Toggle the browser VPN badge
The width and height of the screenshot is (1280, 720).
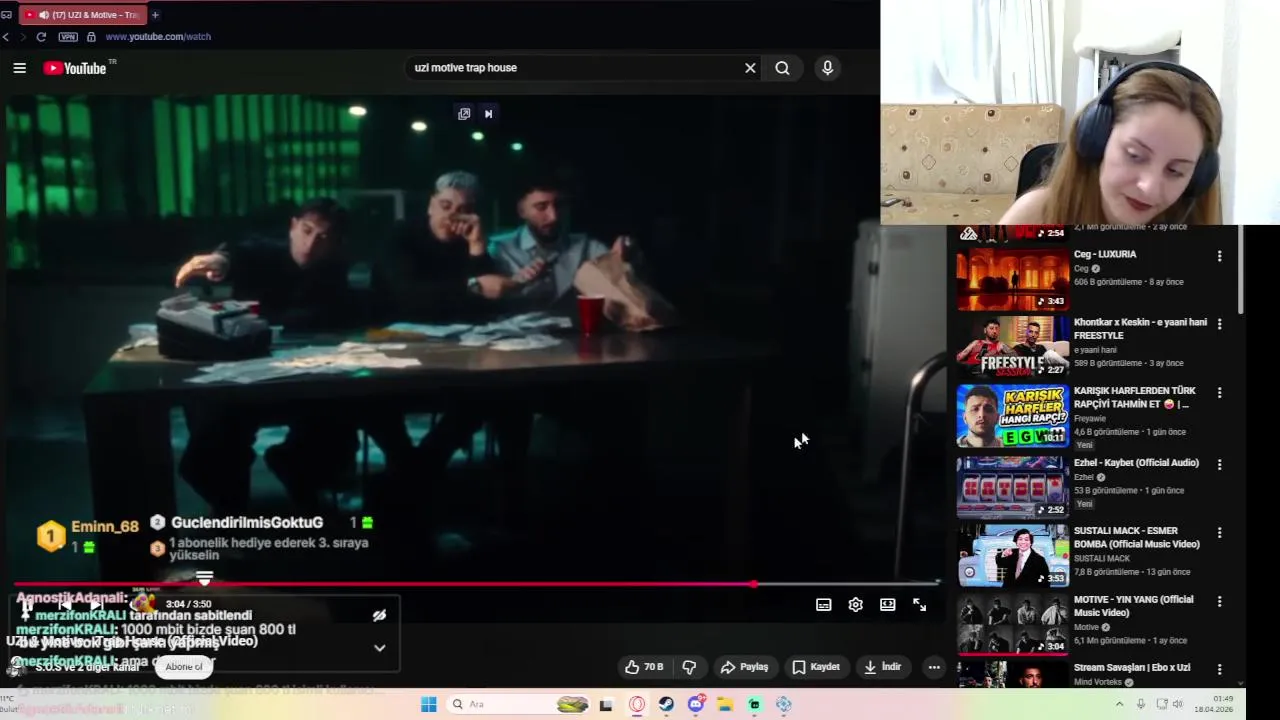pyautogui.click(x=68, y=37)
